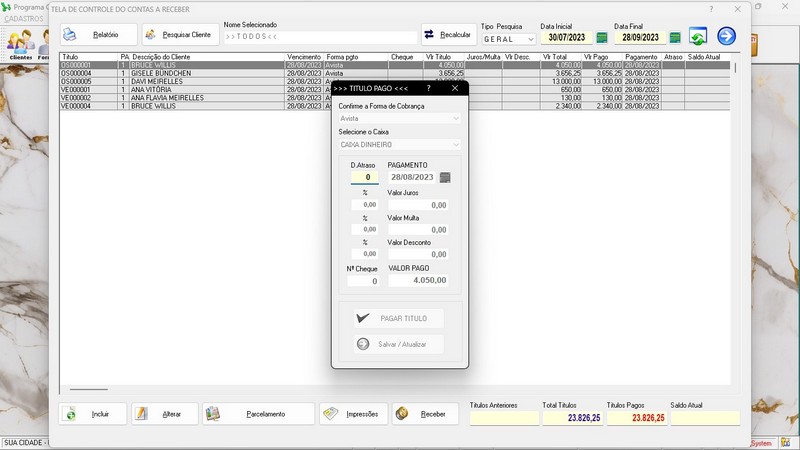
Task: Open CADASTROS menu in main window
Action: 24,18
